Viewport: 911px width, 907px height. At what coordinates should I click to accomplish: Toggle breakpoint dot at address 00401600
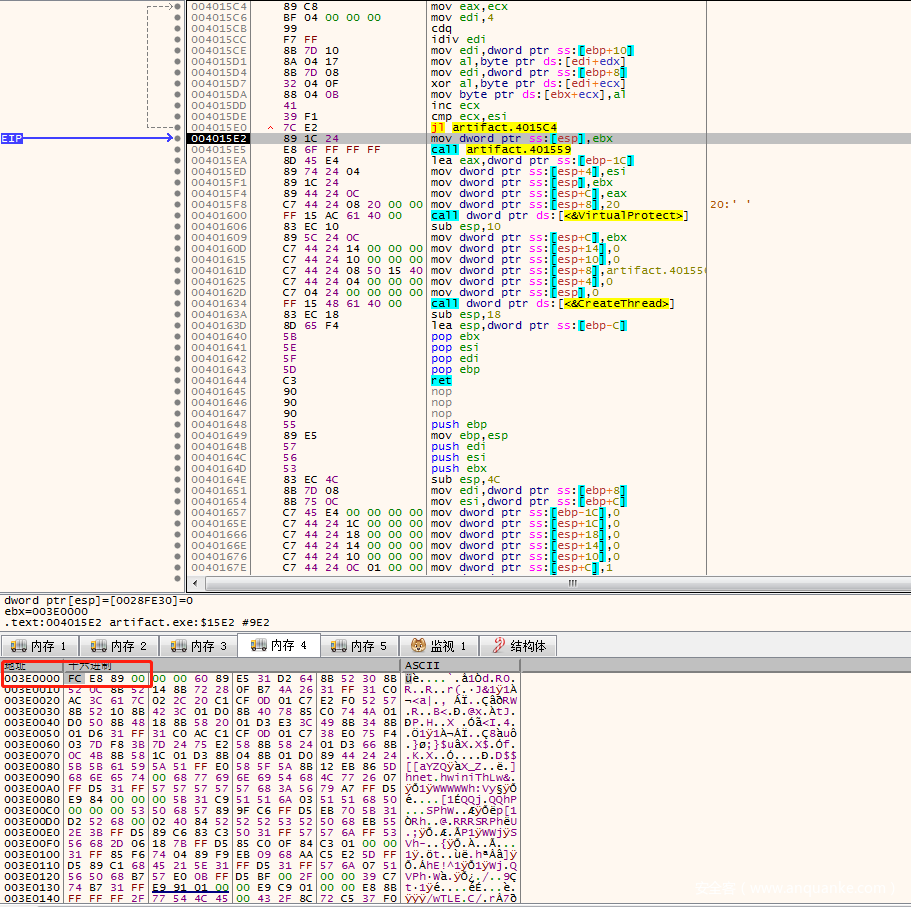pyautogui.click(x=178, y=215)
